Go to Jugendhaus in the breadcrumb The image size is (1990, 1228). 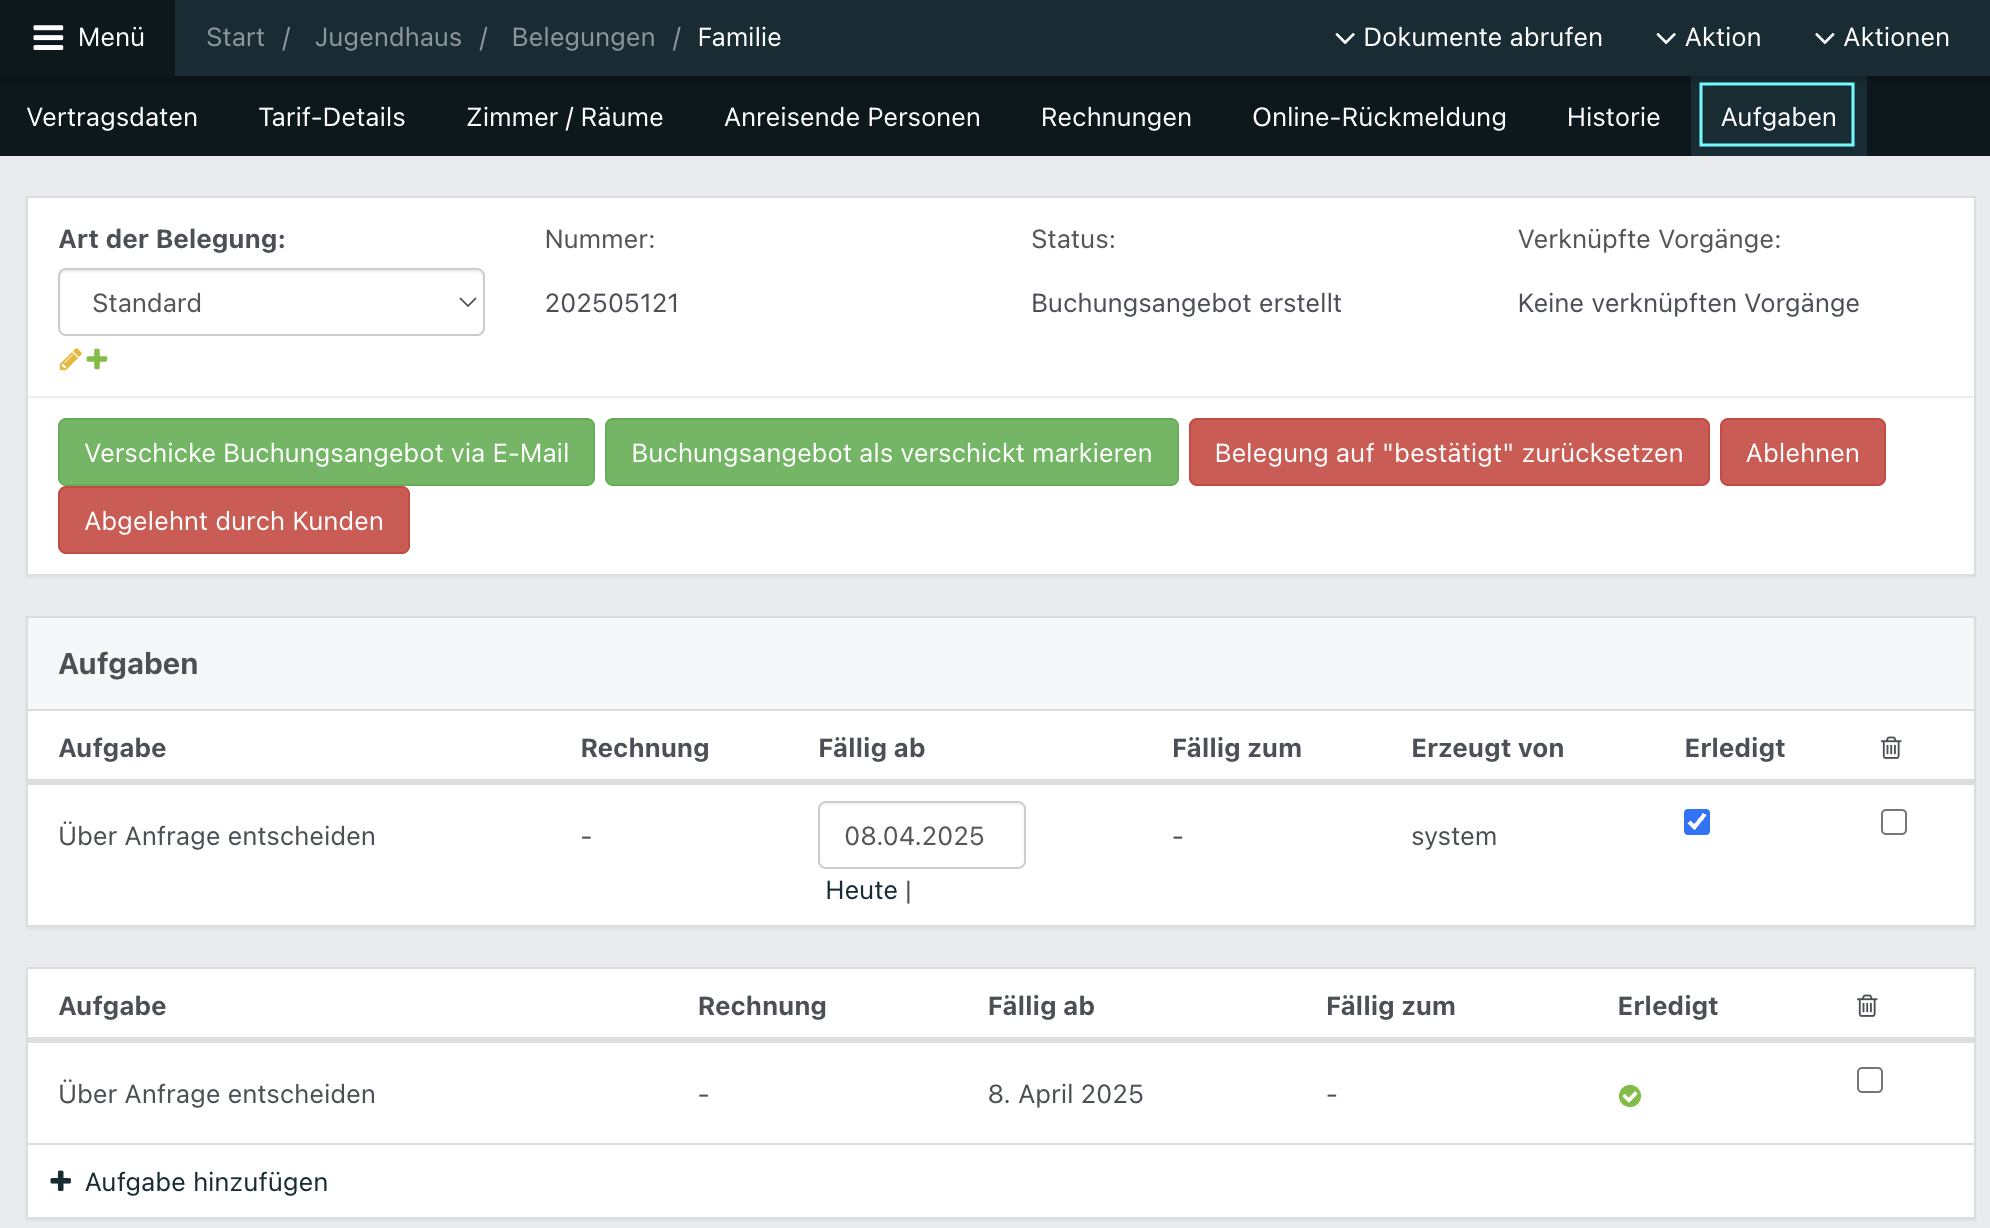388,37
